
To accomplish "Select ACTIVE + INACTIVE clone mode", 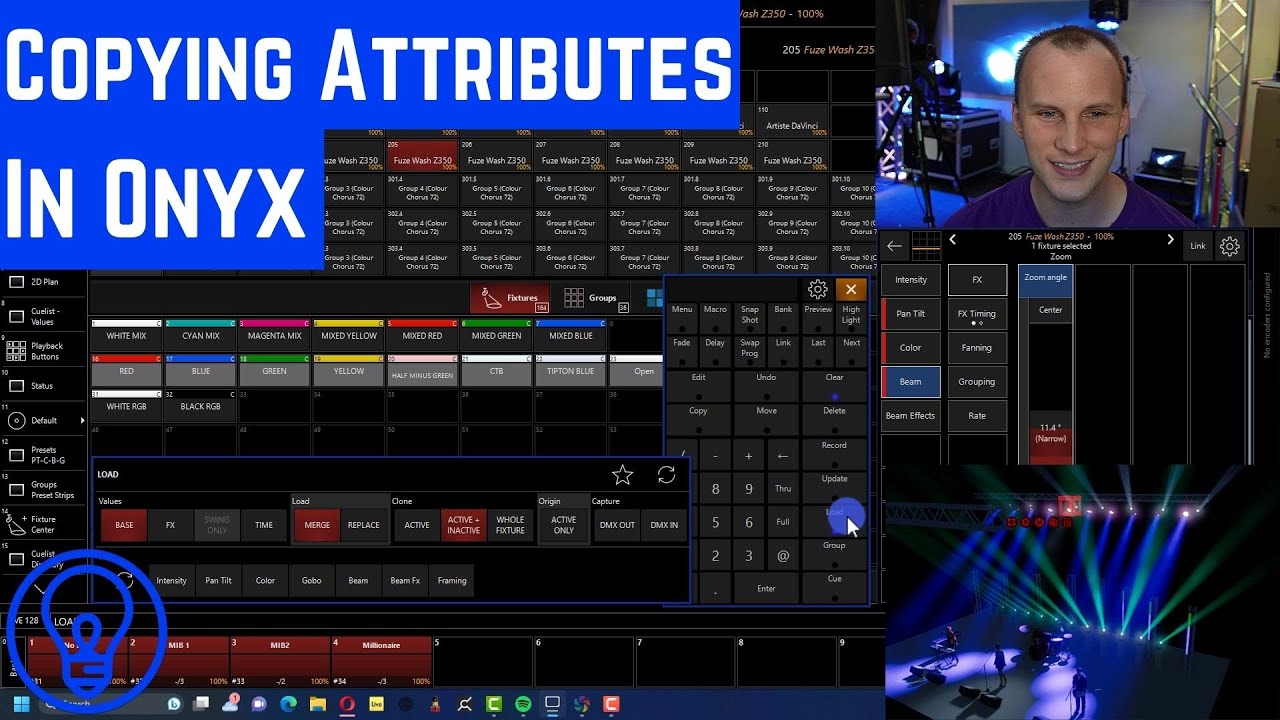I will click(x=463, y=525).
